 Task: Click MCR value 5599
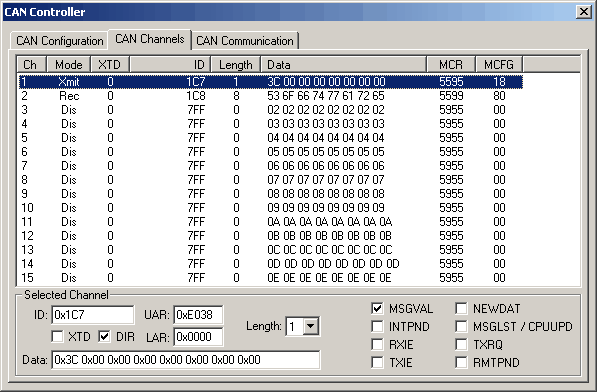451,96
